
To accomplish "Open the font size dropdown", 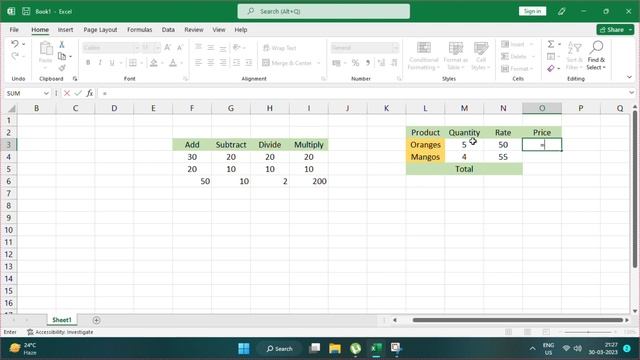I will pyautogui.click(x=158, y=48).
